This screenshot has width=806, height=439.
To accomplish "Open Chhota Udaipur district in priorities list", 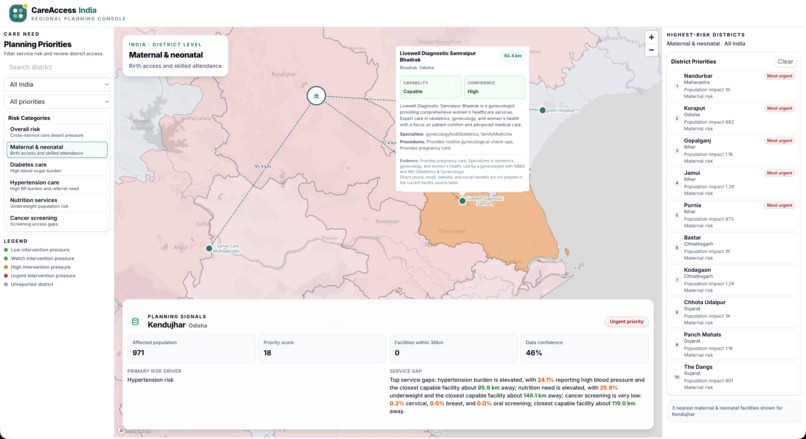I will (x=734, y=313).
